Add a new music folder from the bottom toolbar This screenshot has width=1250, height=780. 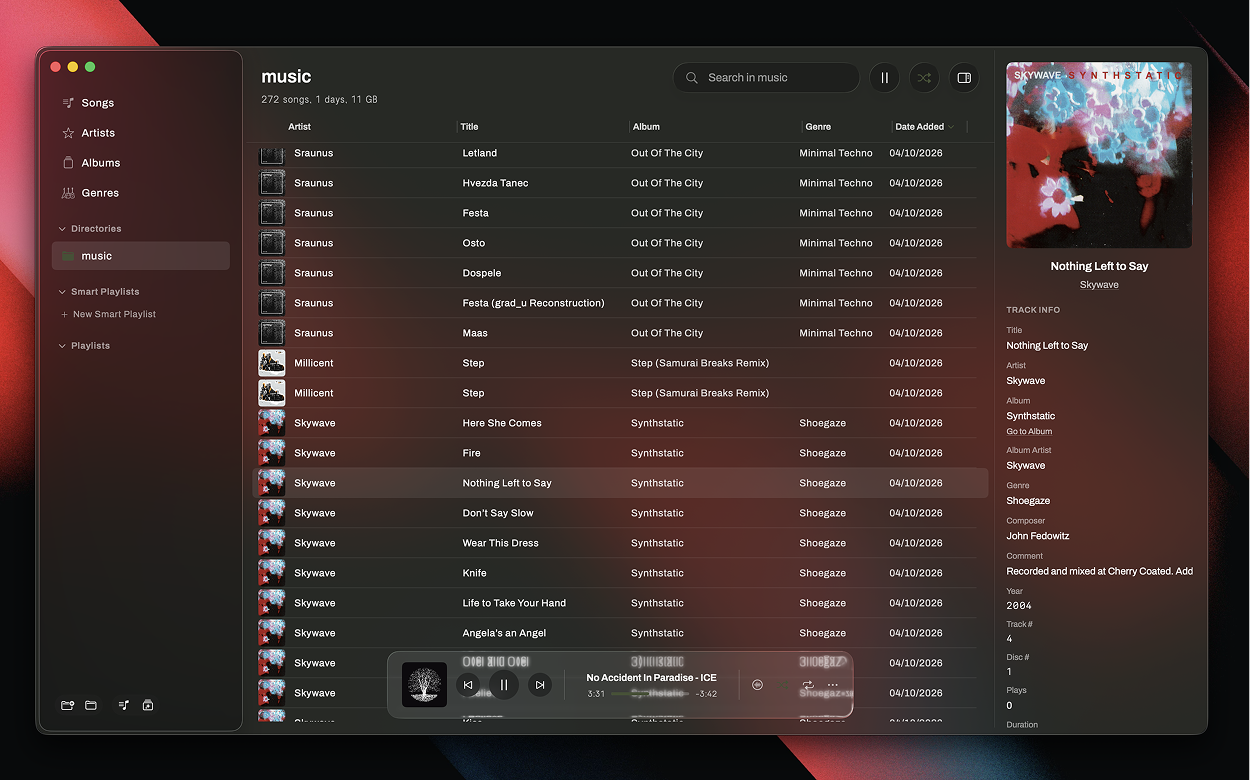pos(67,705)
